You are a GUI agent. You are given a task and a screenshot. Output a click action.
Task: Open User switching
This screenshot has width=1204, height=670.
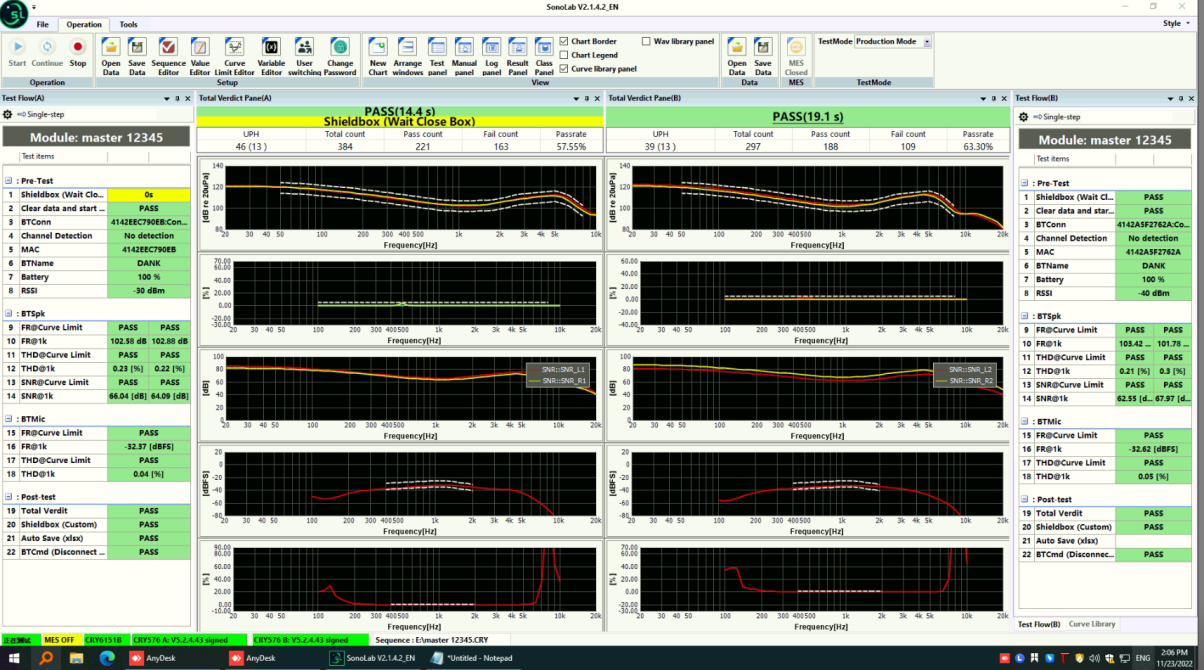click(x=304, y=52)
